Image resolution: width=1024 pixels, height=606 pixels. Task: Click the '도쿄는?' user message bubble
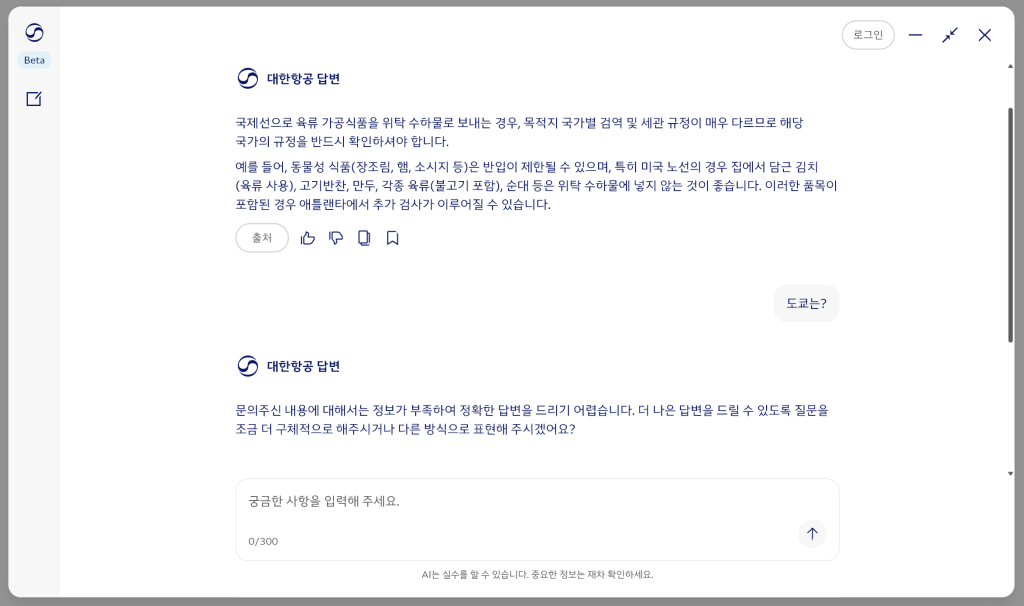click(x=806, y=303)
